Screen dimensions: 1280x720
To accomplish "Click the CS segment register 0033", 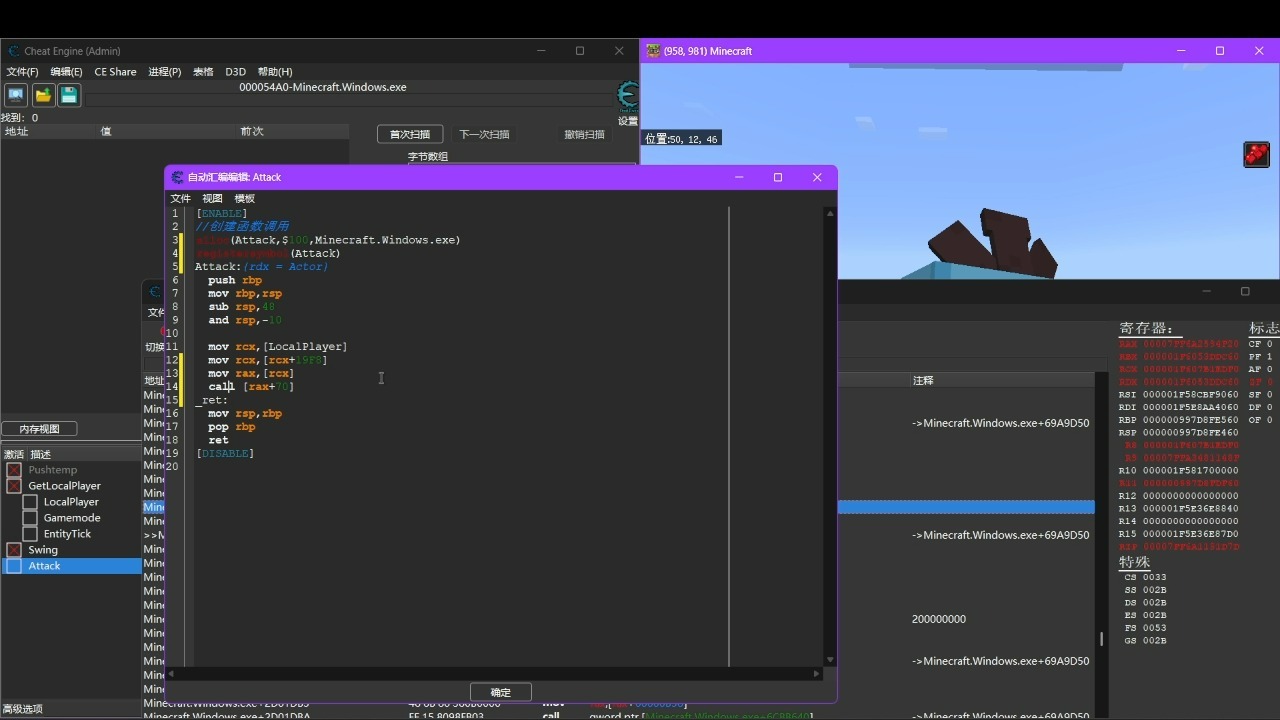I will coord(1154,577).
